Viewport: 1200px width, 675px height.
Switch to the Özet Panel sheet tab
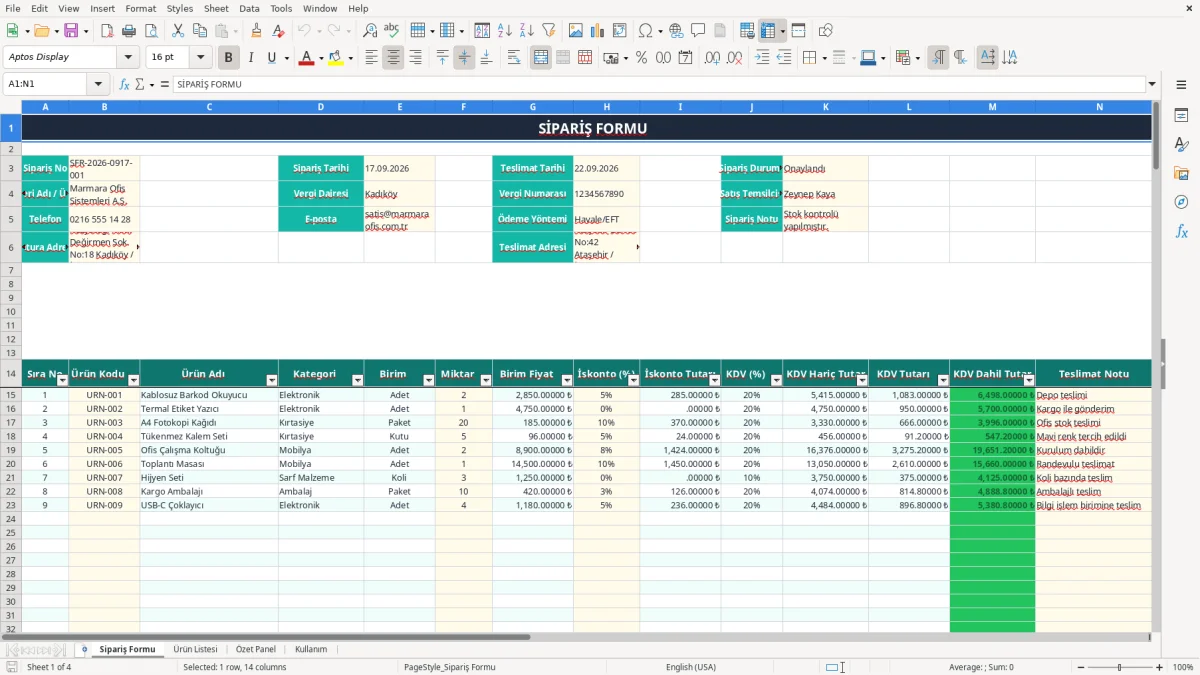[x=256, y=649]
